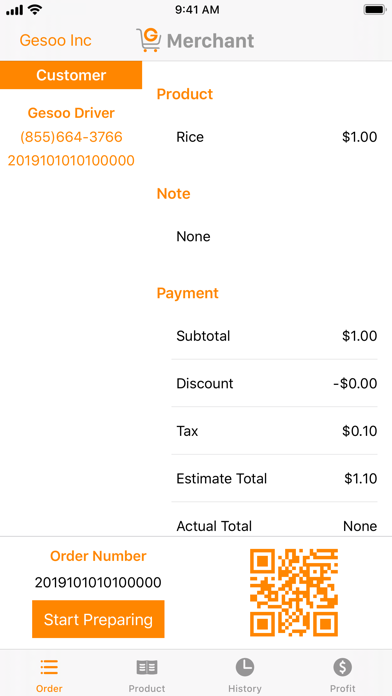
Task: Open the Profit dollar icon
Action: point(343,667)
